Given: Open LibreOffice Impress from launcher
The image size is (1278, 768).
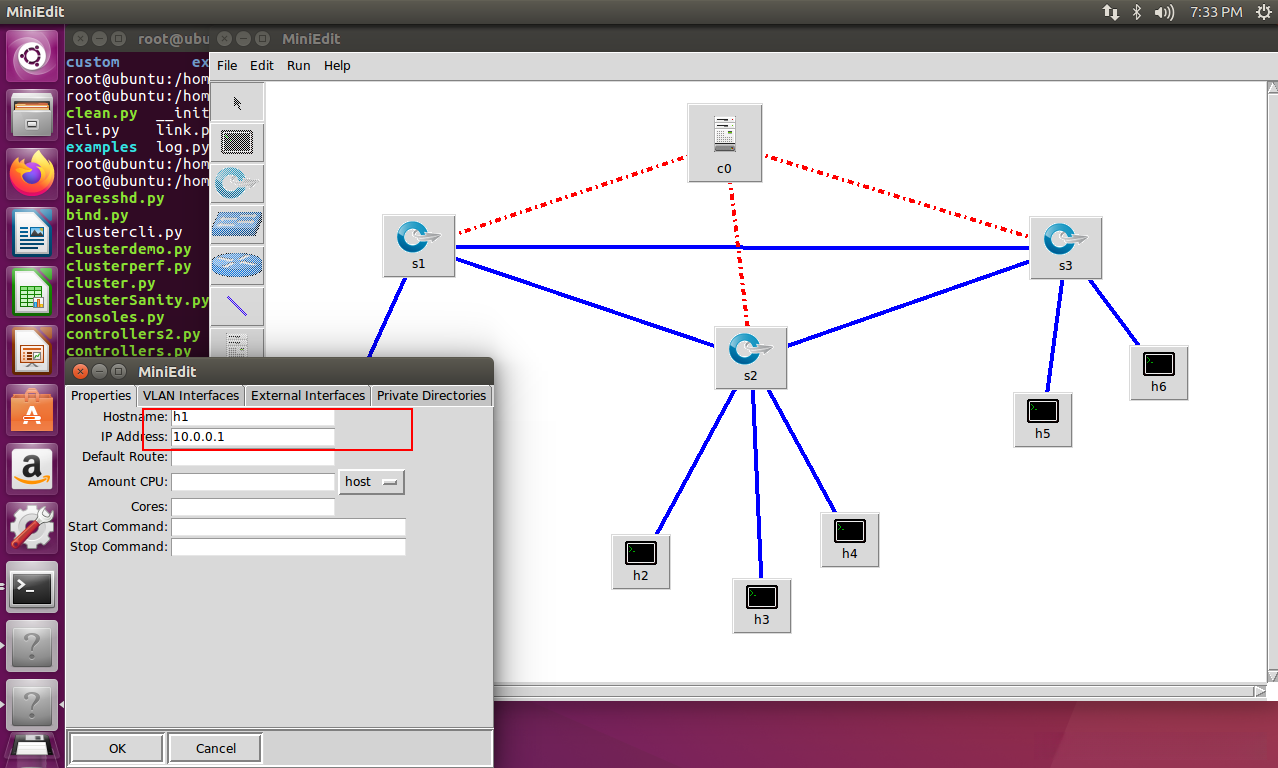Looking at the screenshot, I should [x=32, y=351].
